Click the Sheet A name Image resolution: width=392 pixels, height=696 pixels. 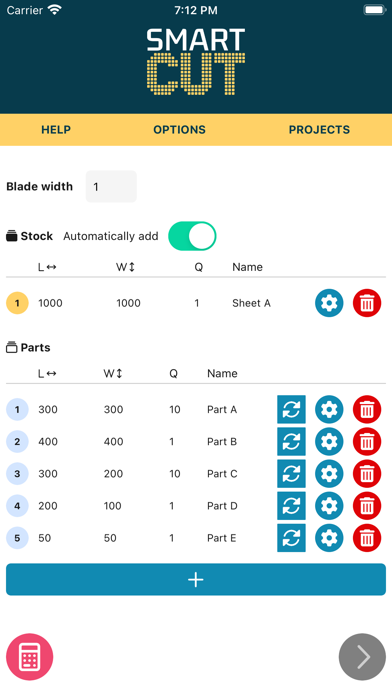point(251,303)
